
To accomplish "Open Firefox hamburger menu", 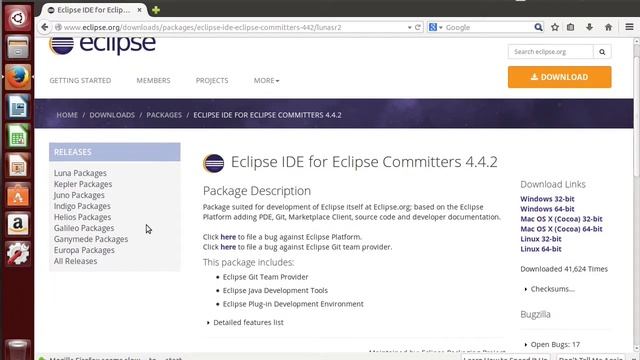I will (x=629, y=27).
